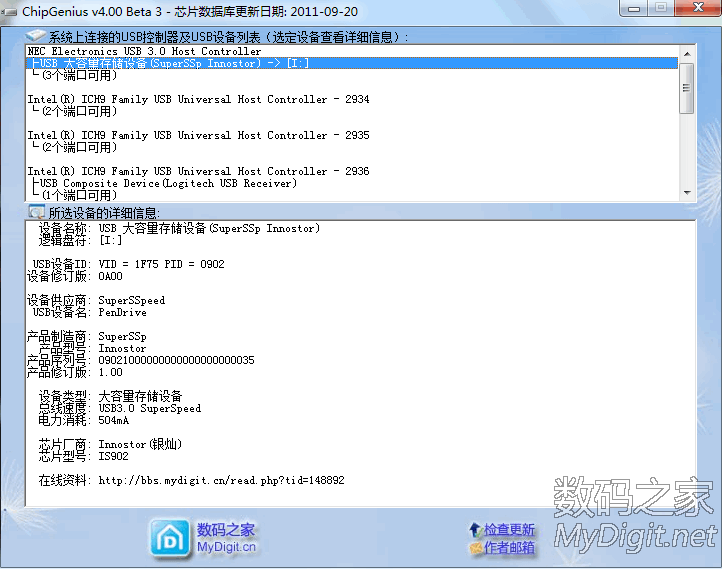This screenshot has height=569, width=722.
Task: Click the magnifier icon beside 所选设备的详细信息
Action: (x=36, y=212)
